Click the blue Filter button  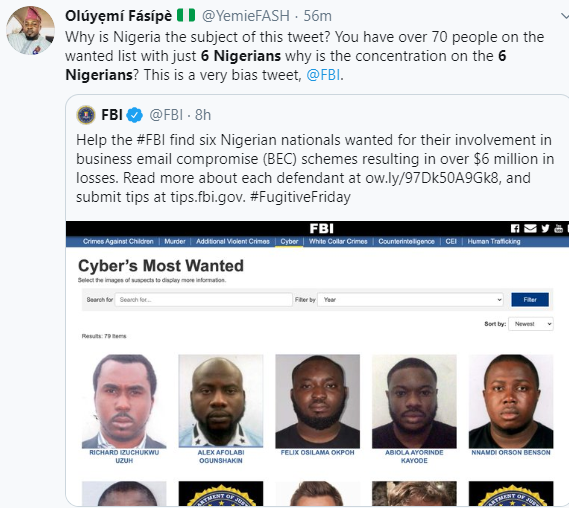[x=530, y=300]
